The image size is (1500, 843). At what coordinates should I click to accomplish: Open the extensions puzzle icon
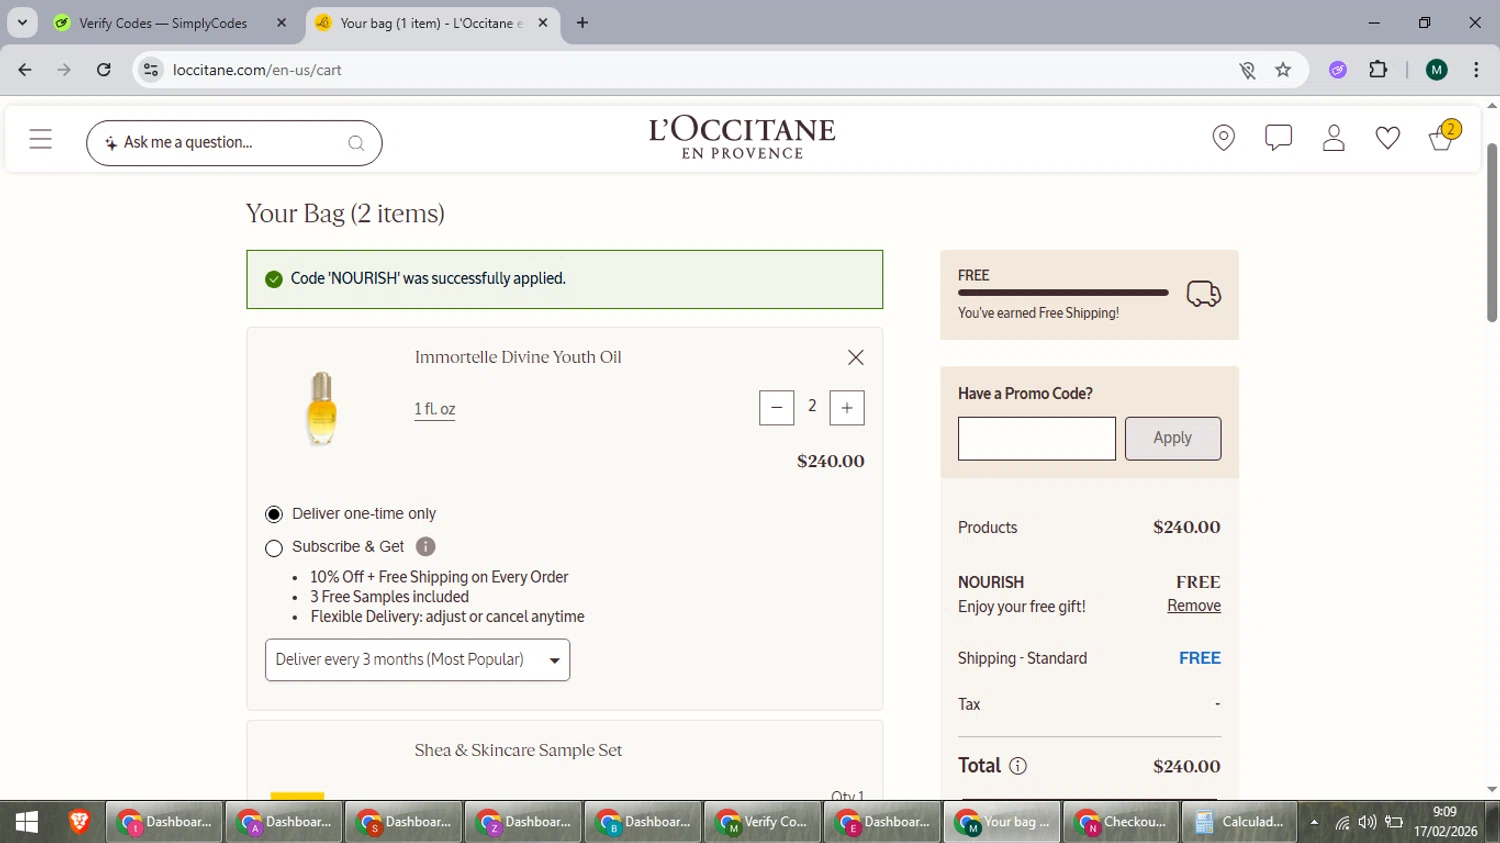coord(1378,70)
